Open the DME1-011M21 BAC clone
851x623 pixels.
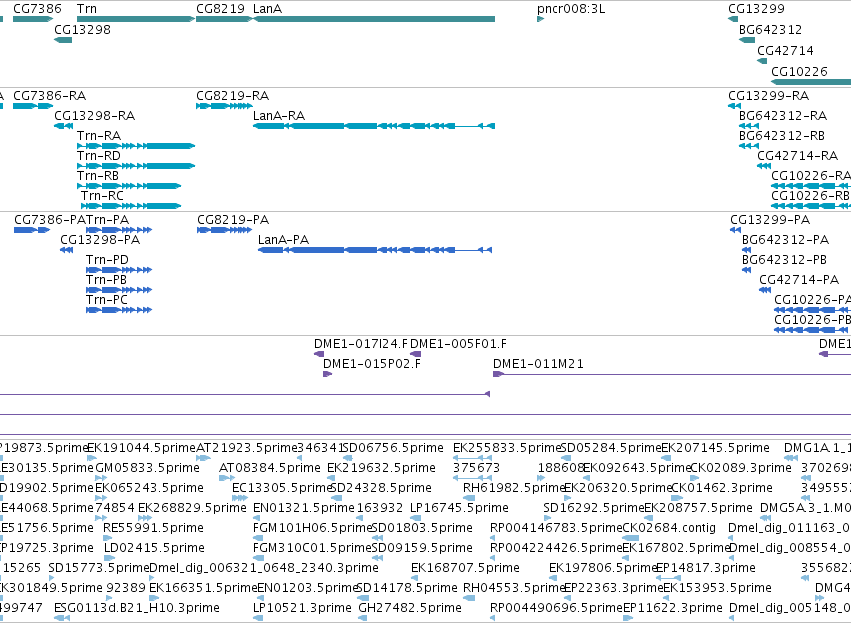pyautogui.click(x=672, y=374)
